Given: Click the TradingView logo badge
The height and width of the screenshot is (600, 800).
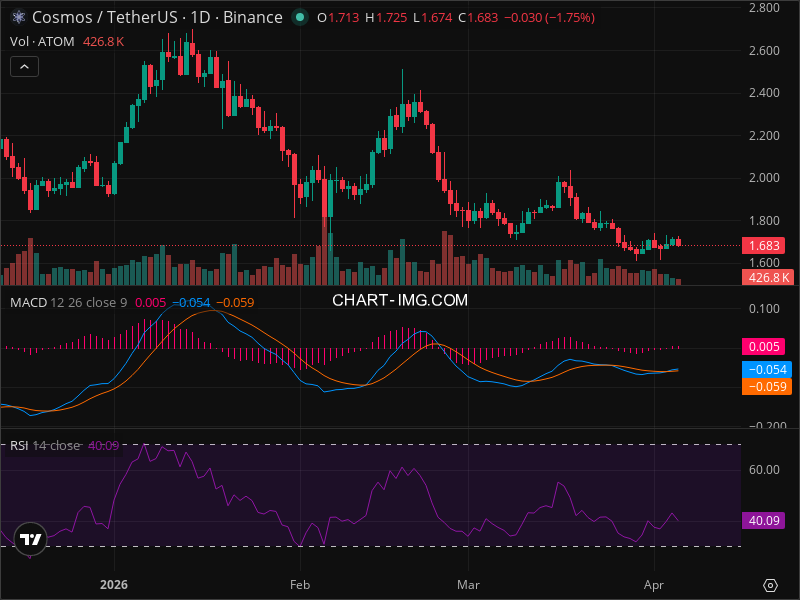Looking at the screenshot, I should (x=31, y=539).
